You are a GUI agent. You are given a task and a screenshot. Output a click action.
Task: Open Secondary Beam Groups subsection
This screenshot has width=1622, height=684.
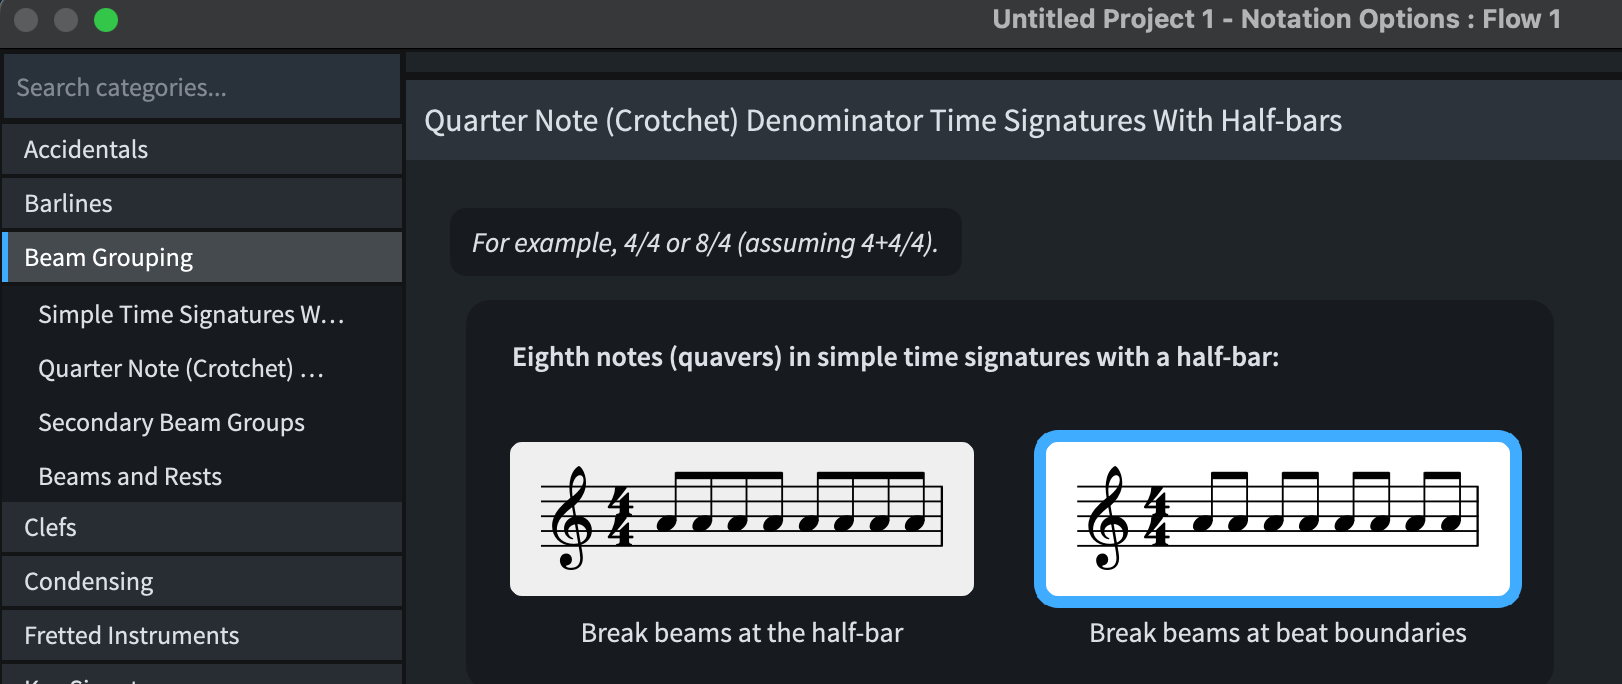[171, 423]
